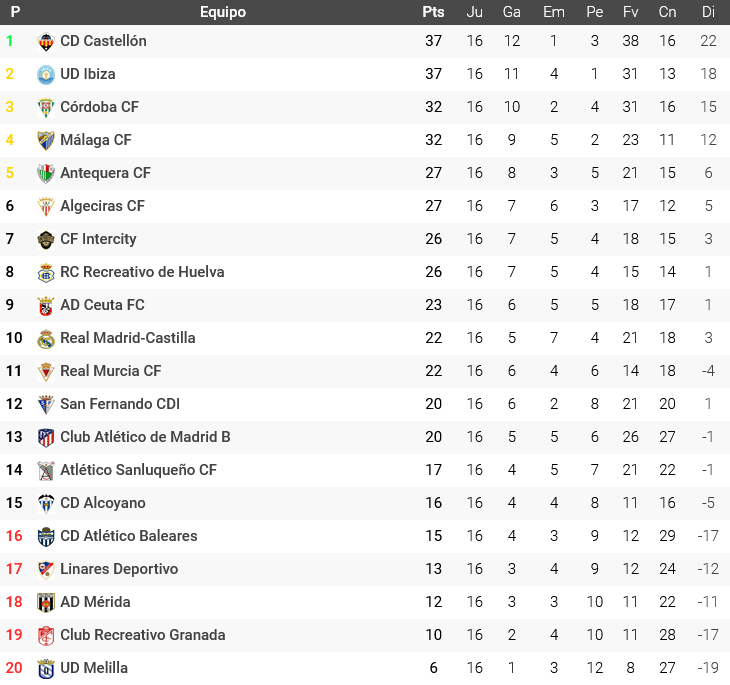This screenshot has width=730, height=685.
Task: Click the AD Ceuta FC crest
Action: [45, 305]
